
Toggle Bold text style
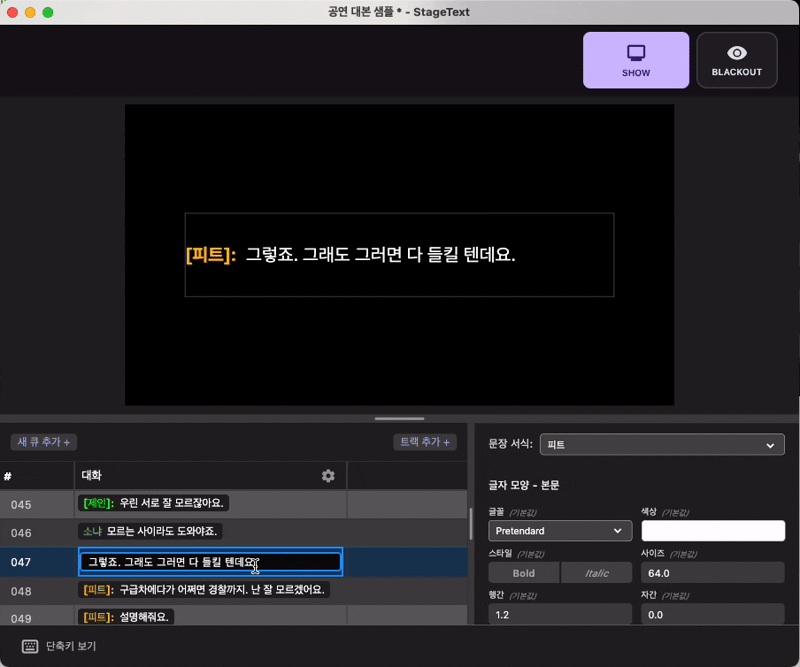click(x=523, y=573)
